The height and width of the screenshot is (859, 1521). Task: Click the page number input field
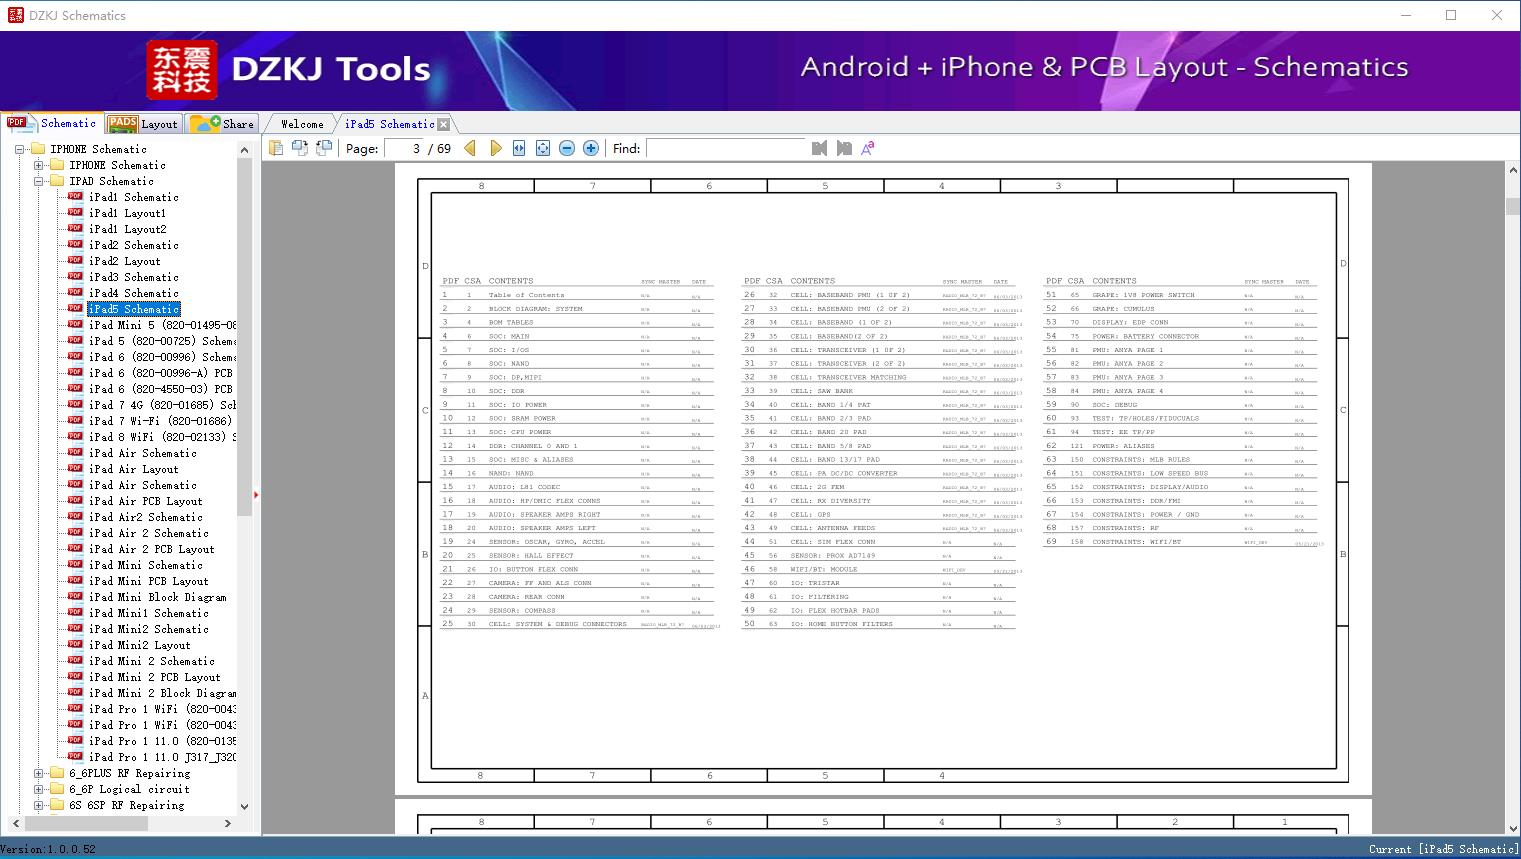pyautogui.click(x=403, y=148)
